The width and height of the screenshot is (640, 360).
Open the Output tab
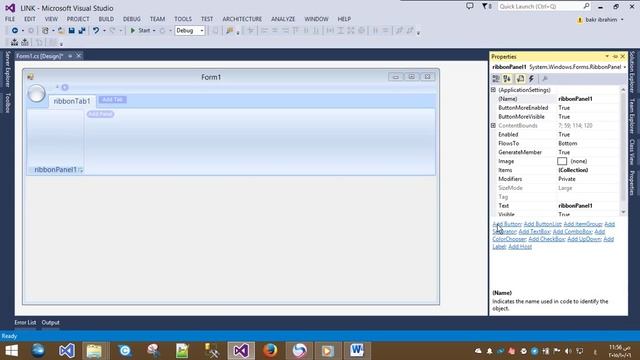point(51,322)
